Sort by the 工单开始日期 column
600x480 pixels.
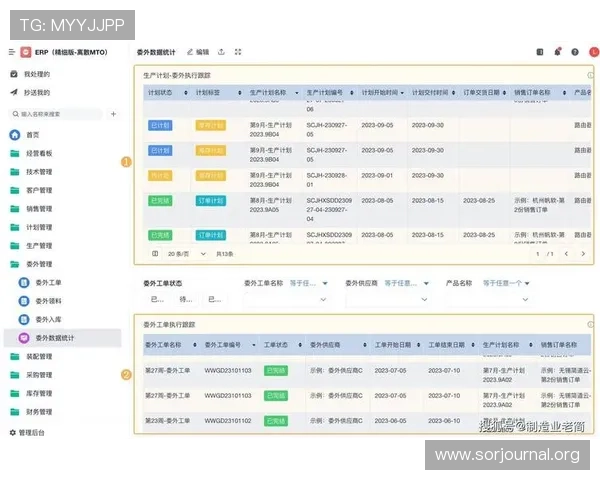tap(419, 345)
